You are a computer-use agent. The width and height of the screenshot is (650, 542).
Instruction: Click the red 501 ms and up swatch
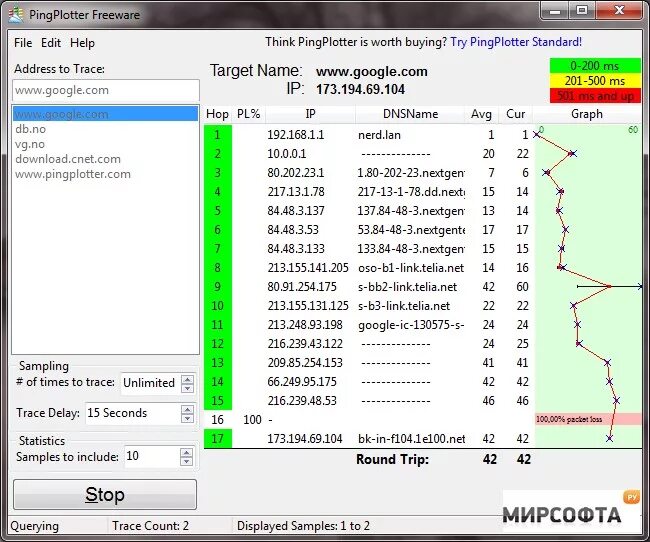595,96
